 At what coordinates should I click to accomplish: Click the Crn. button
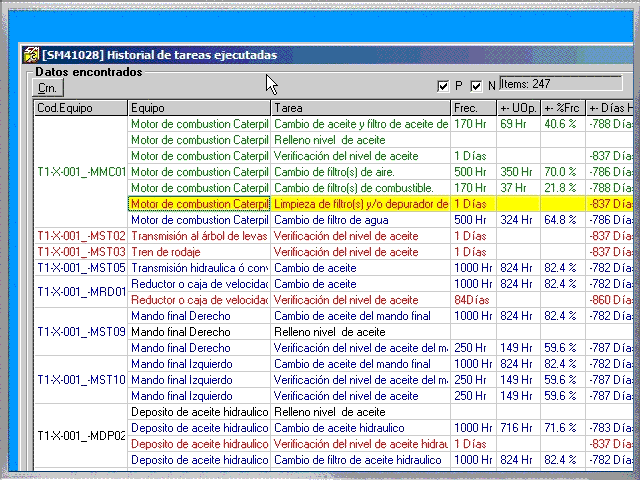tap(48, 88)
